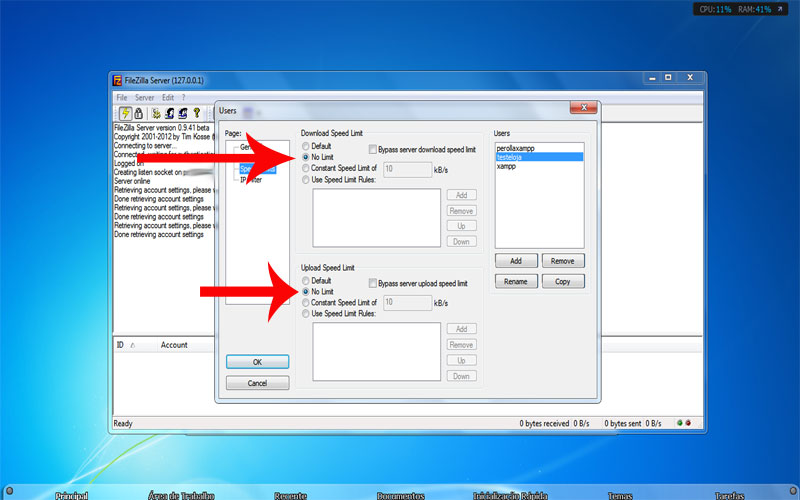Click the FileZilla Server title bar logo icon

pyautogui.click(x=117, y=80)
